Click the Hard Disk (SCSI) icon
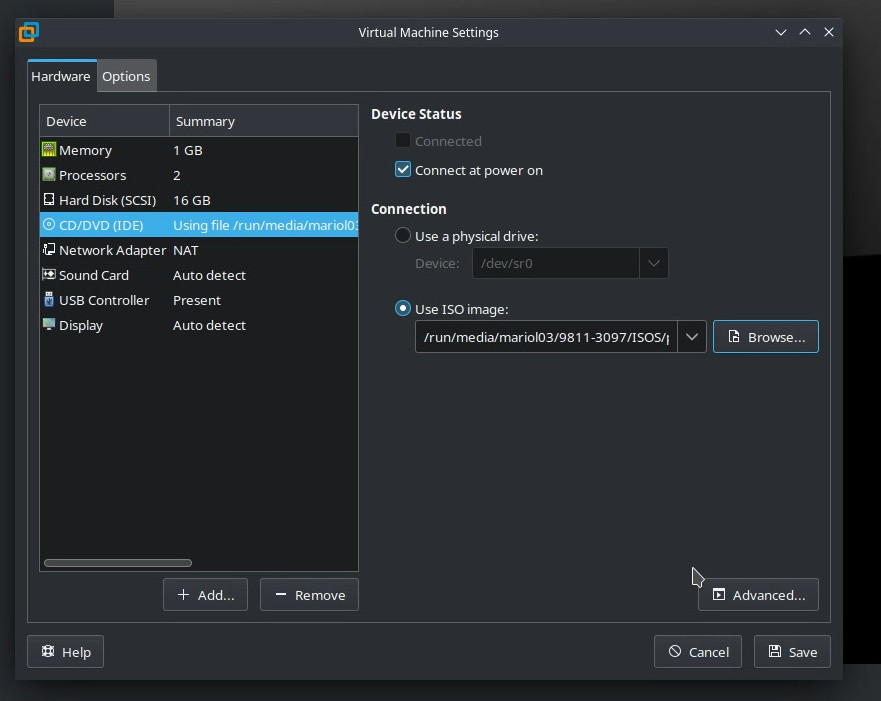Image resolution: width=881 pixels, height=701 pixels. click(49, 200)
